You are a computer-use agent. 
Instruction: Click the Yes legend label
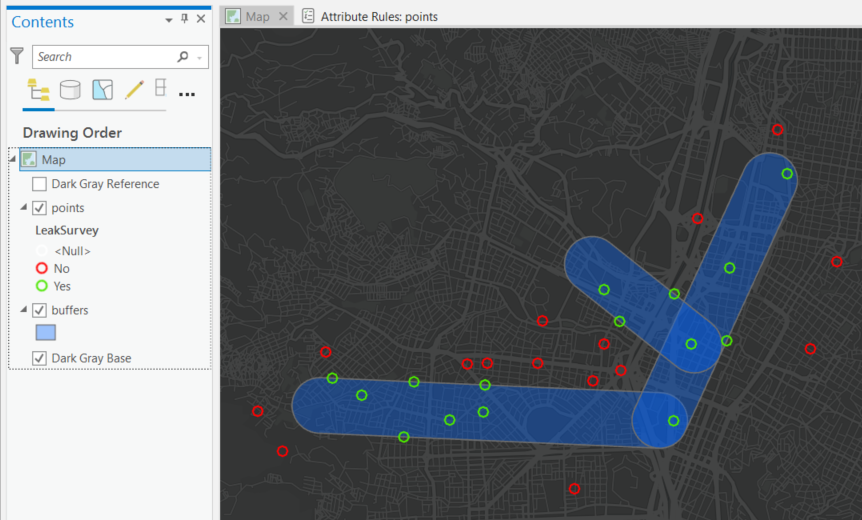(x=62, y=286)
